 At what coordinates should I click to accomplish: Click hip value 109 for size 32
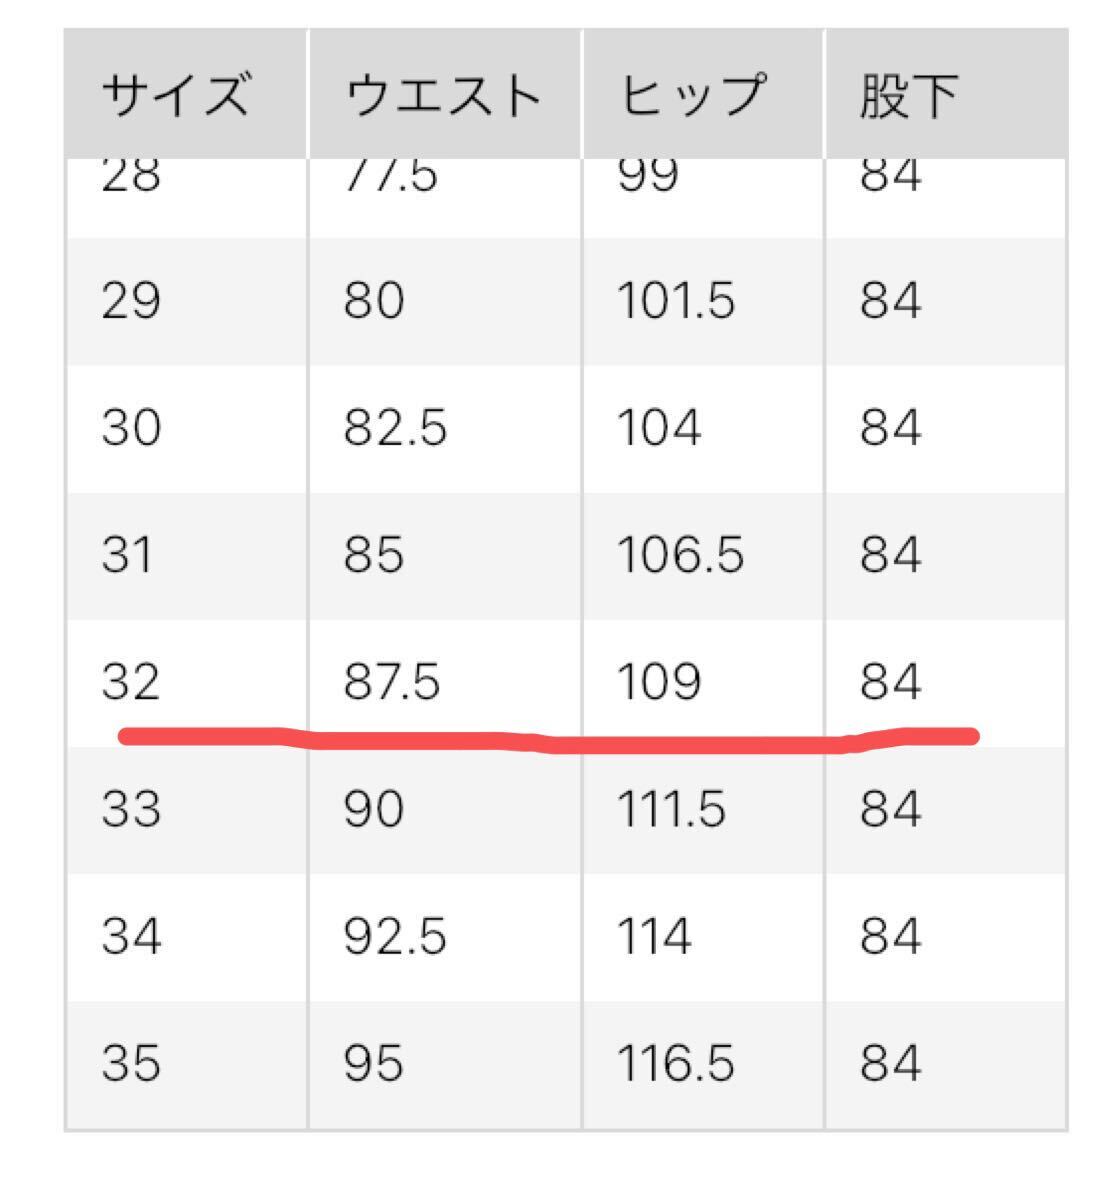(x=659, y=682)
